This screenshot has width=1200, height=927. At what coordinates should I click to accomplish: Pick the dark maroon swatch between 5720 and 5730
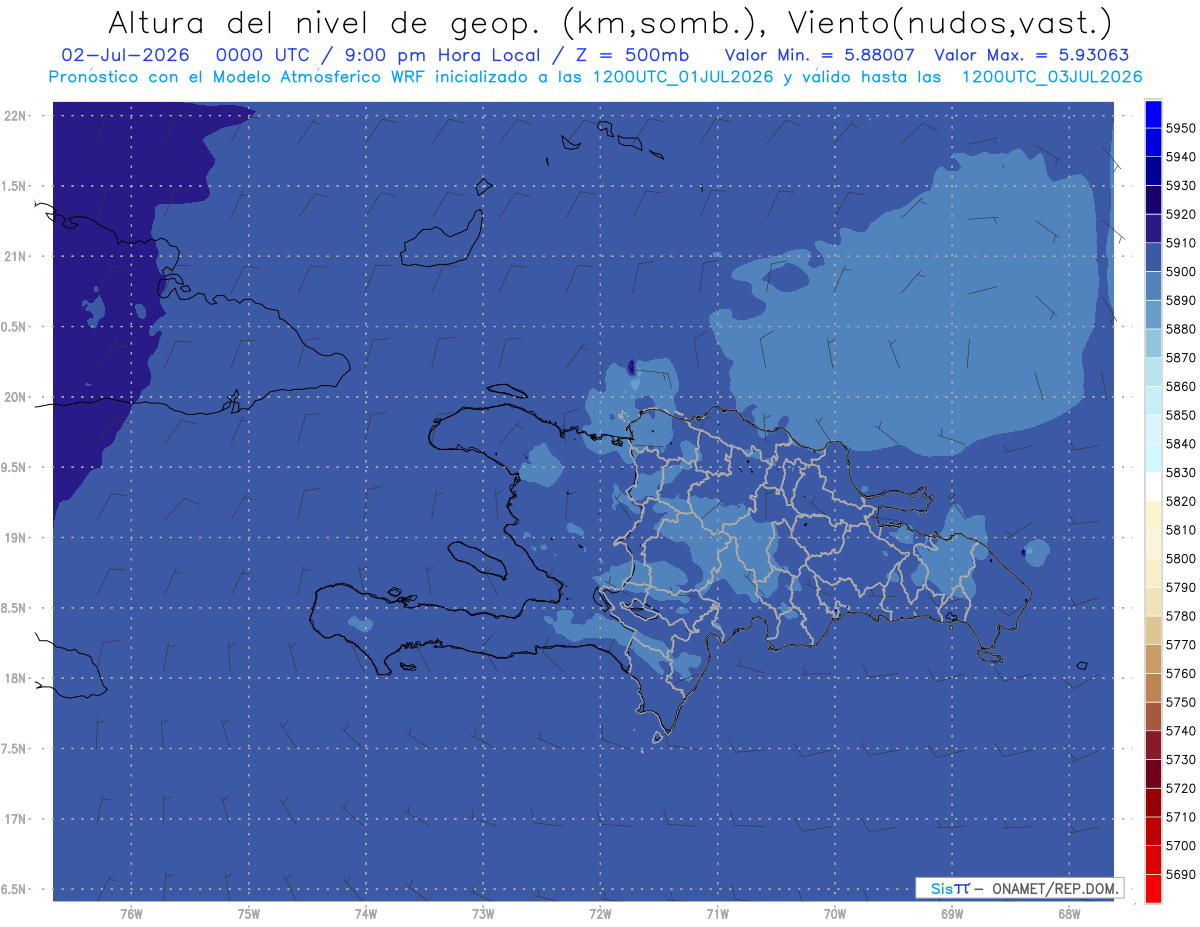point(1153,773)
